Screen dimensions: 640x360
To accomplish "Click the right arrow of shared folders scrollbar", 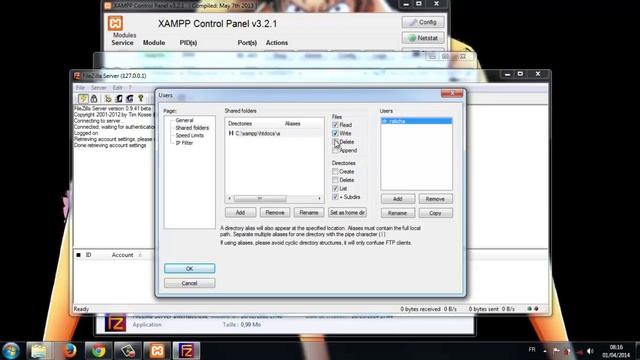I will [x=319, y=199].
